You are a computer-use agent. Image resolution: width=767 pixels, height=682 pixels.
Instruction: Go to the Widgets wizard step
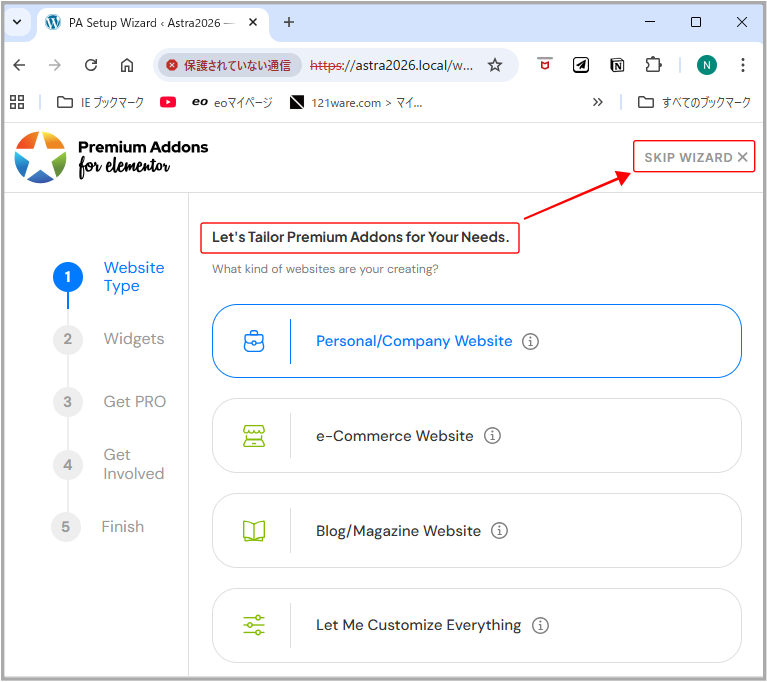133,339
